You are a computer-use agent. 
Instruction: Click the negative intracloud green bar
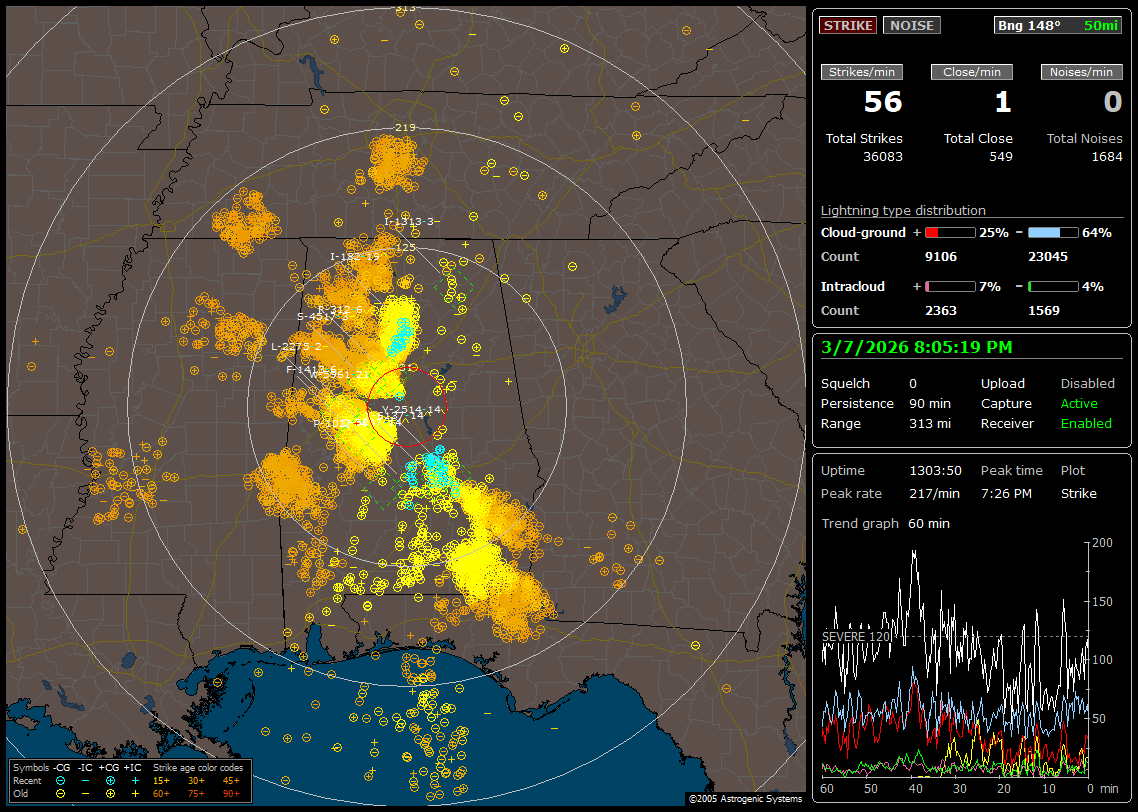click(1053, 286)
